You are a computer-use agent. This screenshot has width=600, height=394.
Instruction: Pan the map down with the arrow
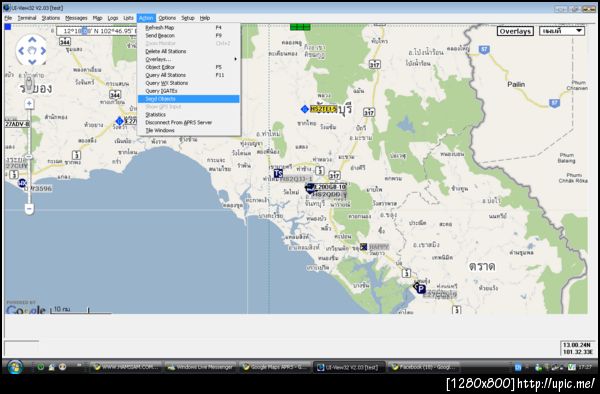pyautogui.click(x=32, y=62)
